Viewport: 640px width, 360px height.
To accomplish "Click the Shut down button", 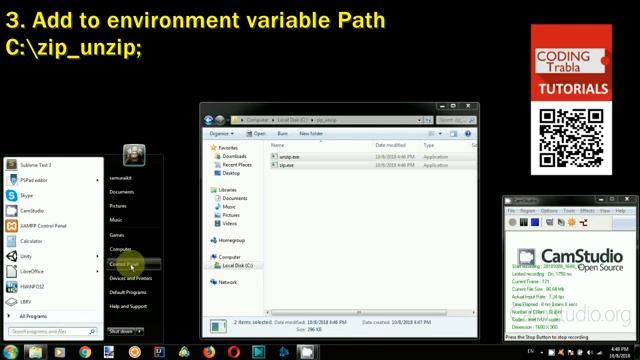I will 121,331.
